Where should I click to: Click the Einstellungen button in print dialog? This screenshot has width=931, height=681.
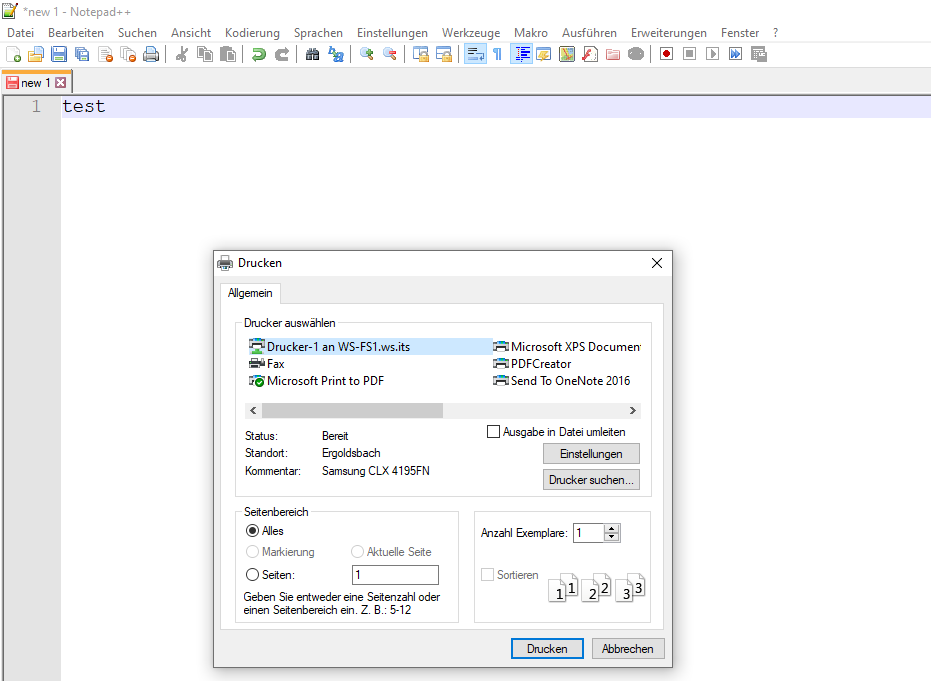[591, 454]
